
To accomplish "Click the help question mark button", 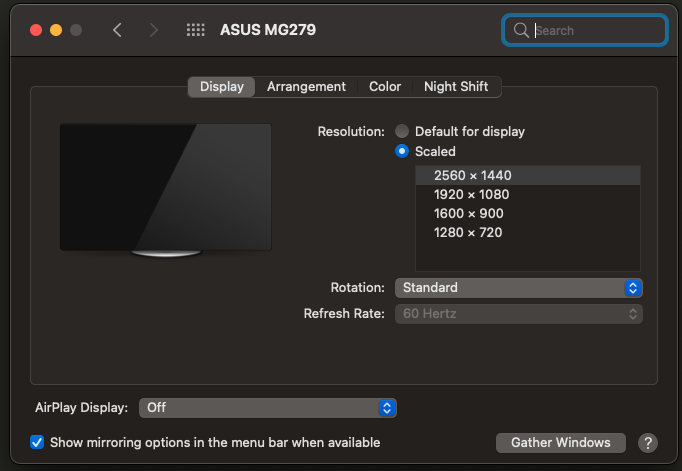I will click(x=647, y=442).
